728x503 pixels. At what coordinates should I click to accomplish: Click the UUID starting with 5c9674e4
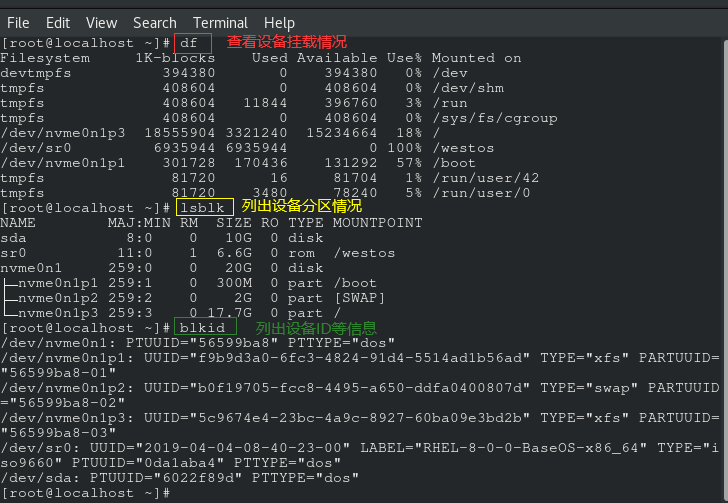[360, 418]
